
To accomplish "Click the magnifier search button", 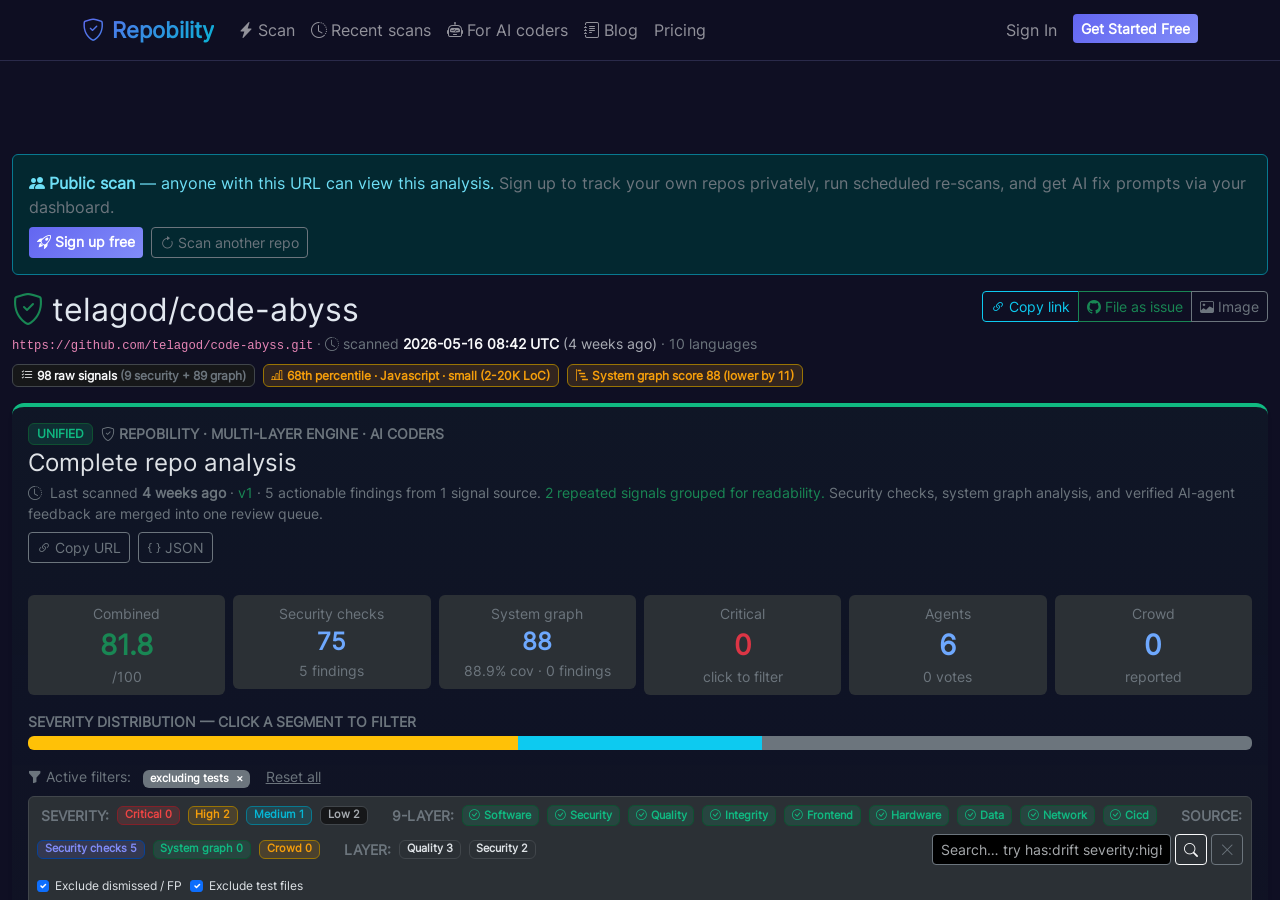I will point(1191,849).
